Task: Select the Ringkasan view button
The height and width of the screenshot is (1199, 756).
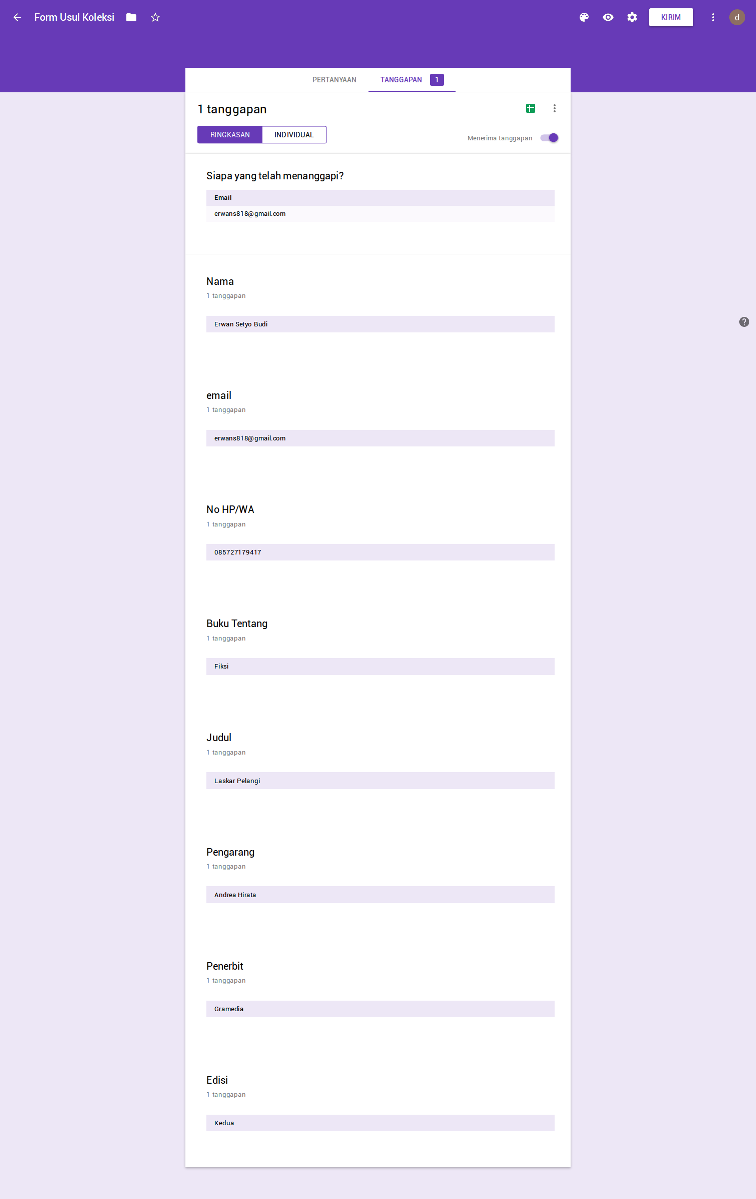Action: 230,135
